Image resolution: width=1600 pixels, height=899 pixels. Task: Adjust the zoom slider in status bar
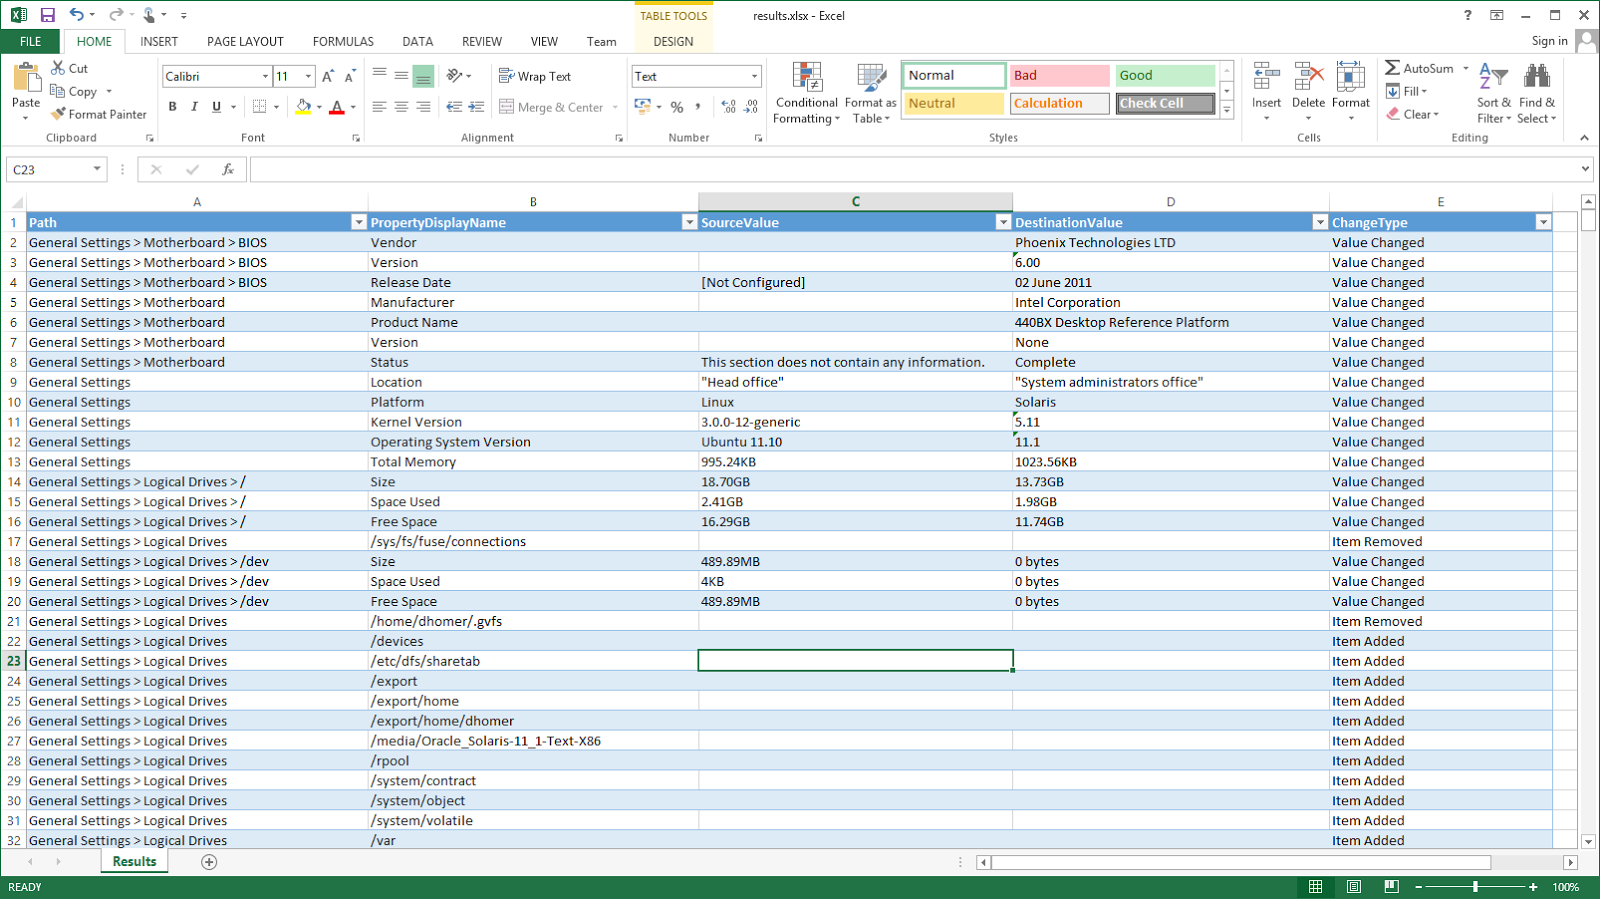[1475, 887]
